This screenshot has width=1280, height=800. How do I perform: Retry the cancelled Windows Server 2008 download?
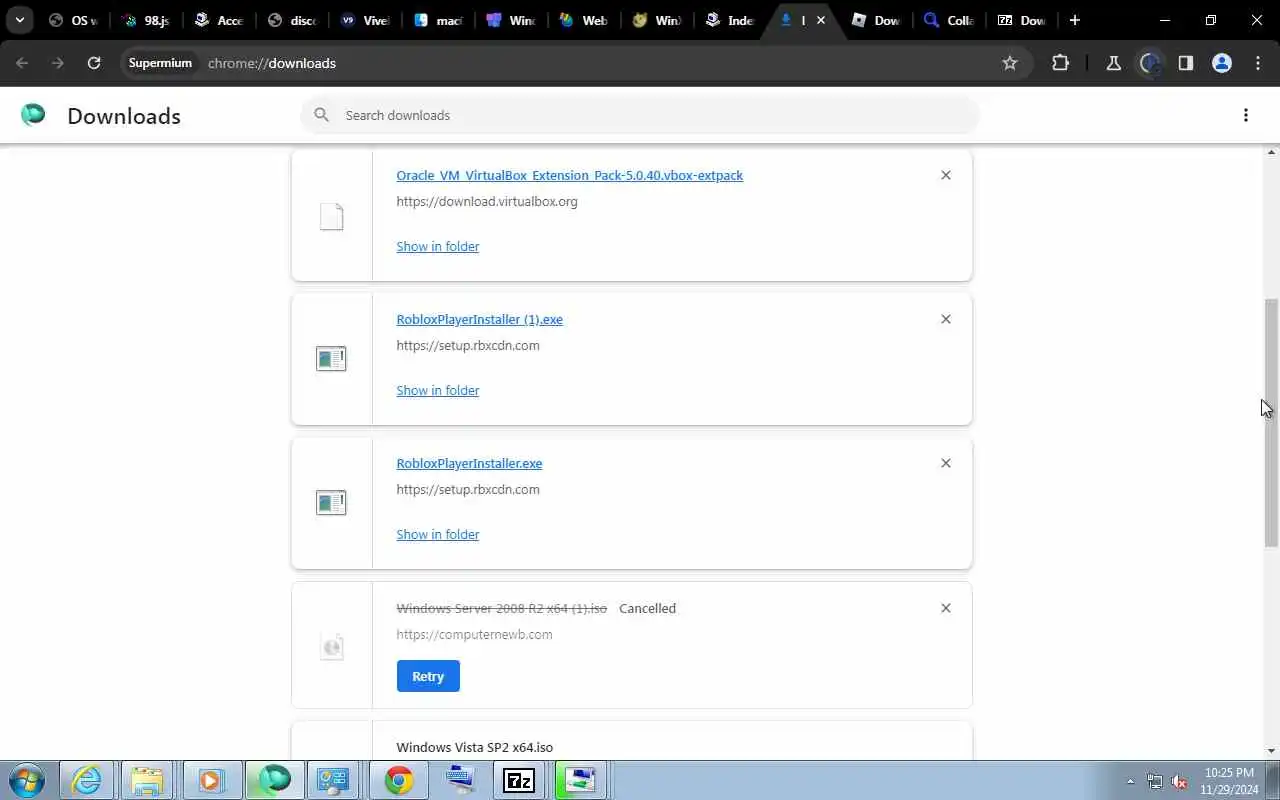click(x=428, y=676)
